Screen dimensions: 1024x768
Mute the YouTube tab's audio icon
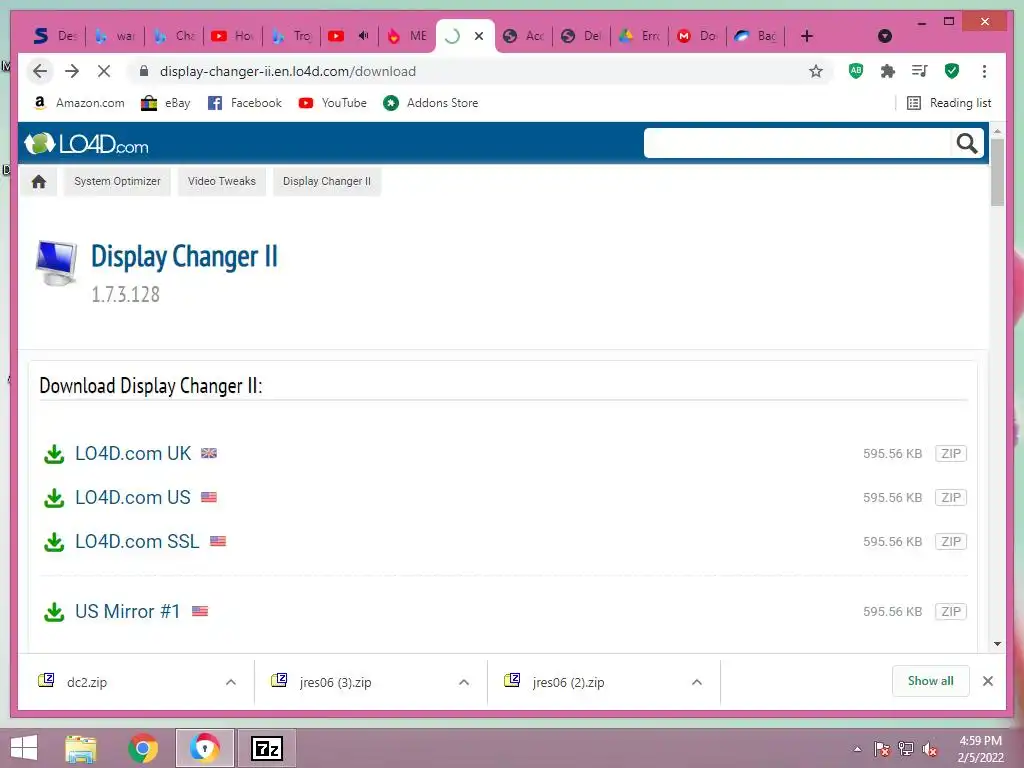point(364,36)
